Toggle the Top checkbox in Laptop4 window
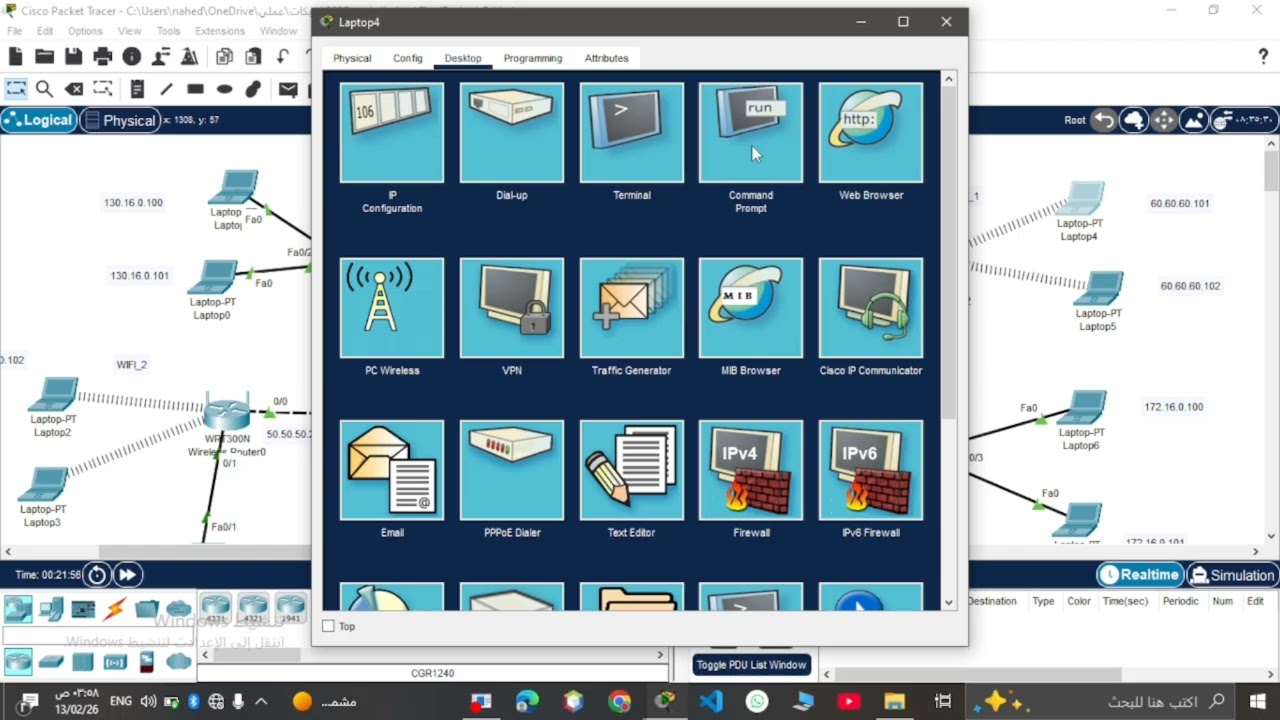 328,626
